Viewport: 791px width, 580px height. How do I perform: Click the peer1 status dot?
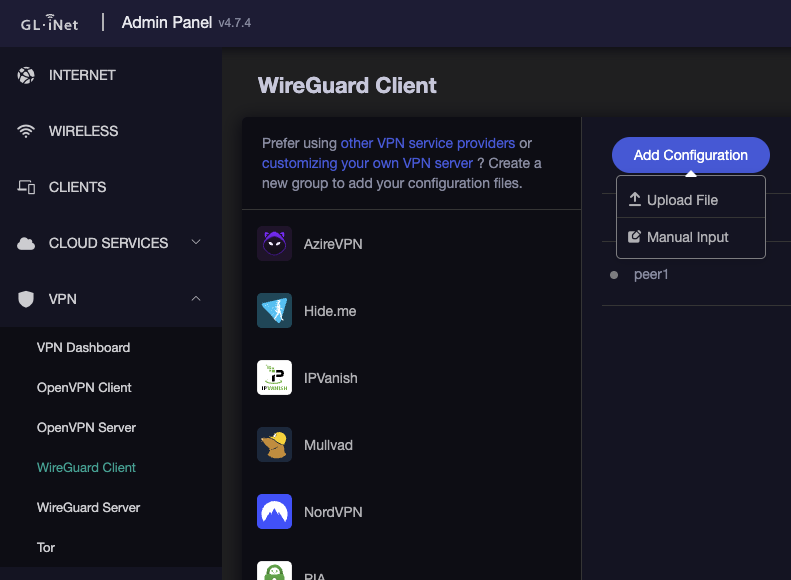coord(614,275)
